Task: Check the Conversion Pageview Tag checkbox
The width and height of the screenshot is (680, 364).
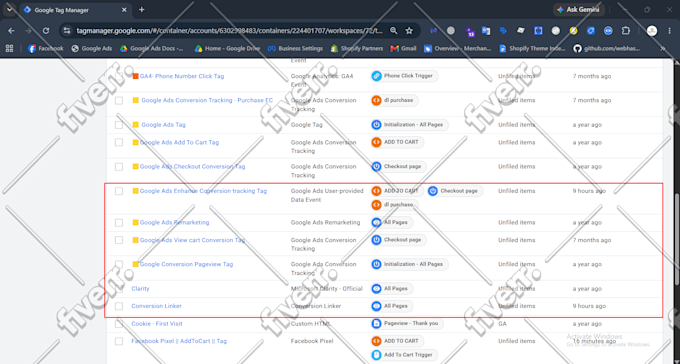Action: [119, 264]
